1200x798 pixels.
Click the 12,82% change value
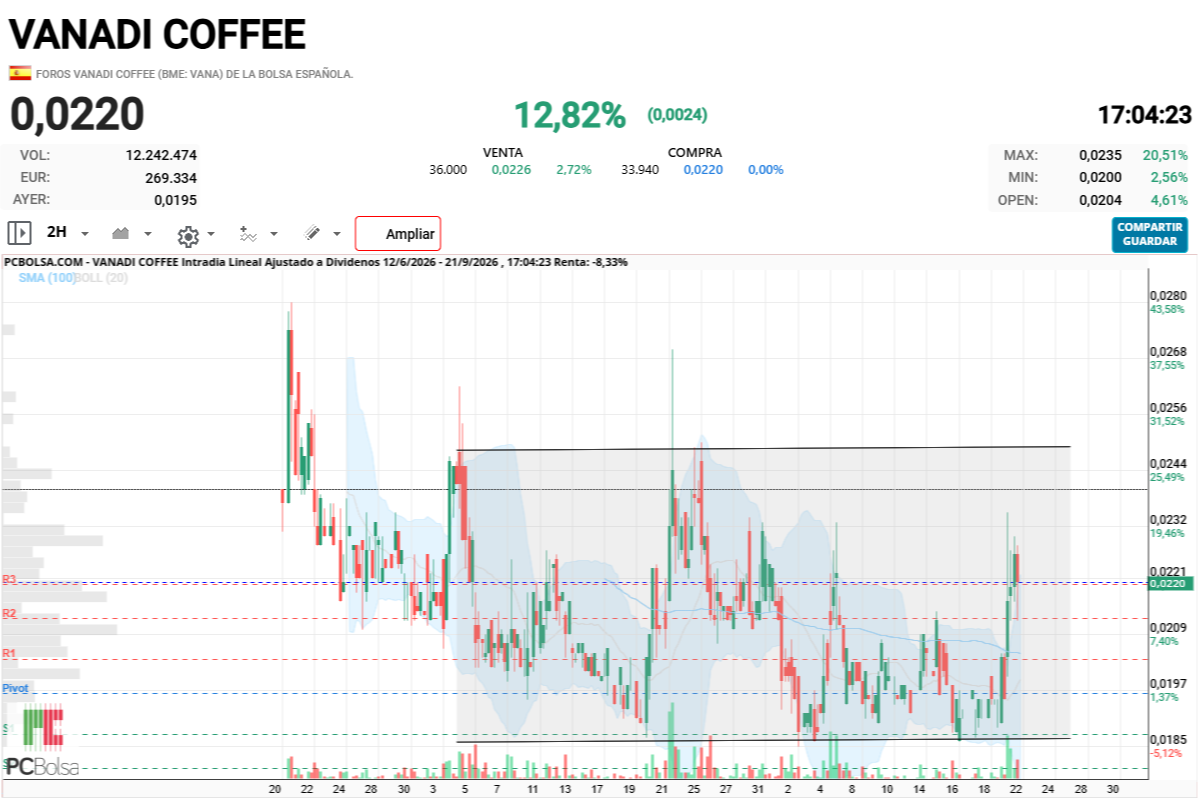click(x=569, y=115)
